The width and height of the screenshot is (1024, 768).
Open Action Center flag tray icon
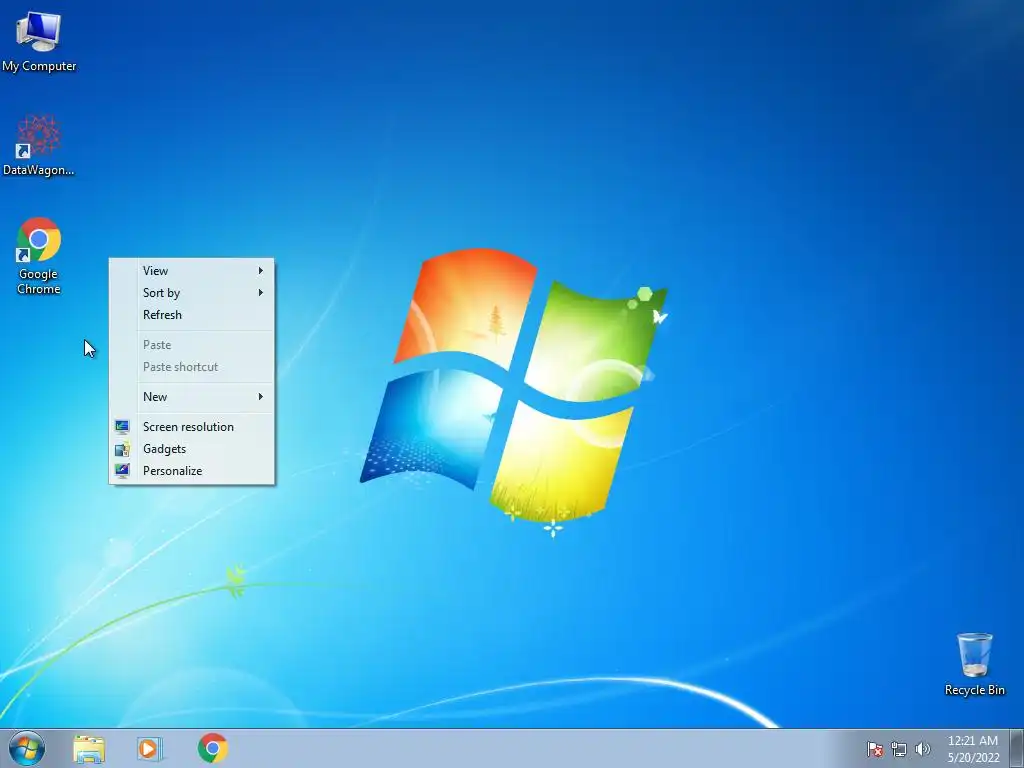(874, 749)
